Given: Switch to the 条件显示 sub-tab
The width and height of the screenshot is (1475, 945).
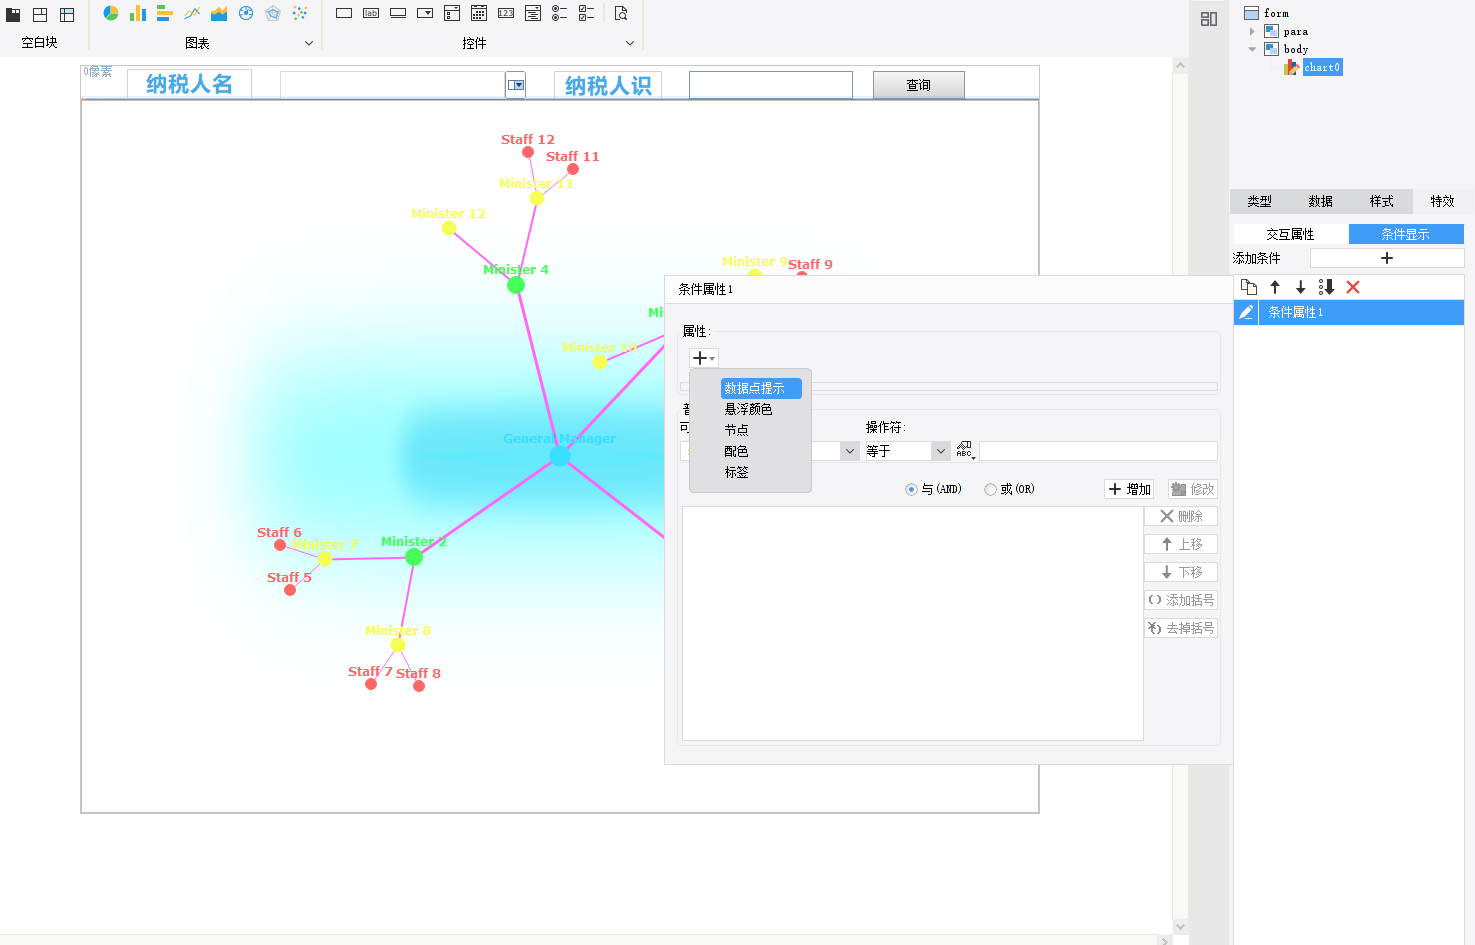Looking at the screenshot, I should coord(1406,234).
